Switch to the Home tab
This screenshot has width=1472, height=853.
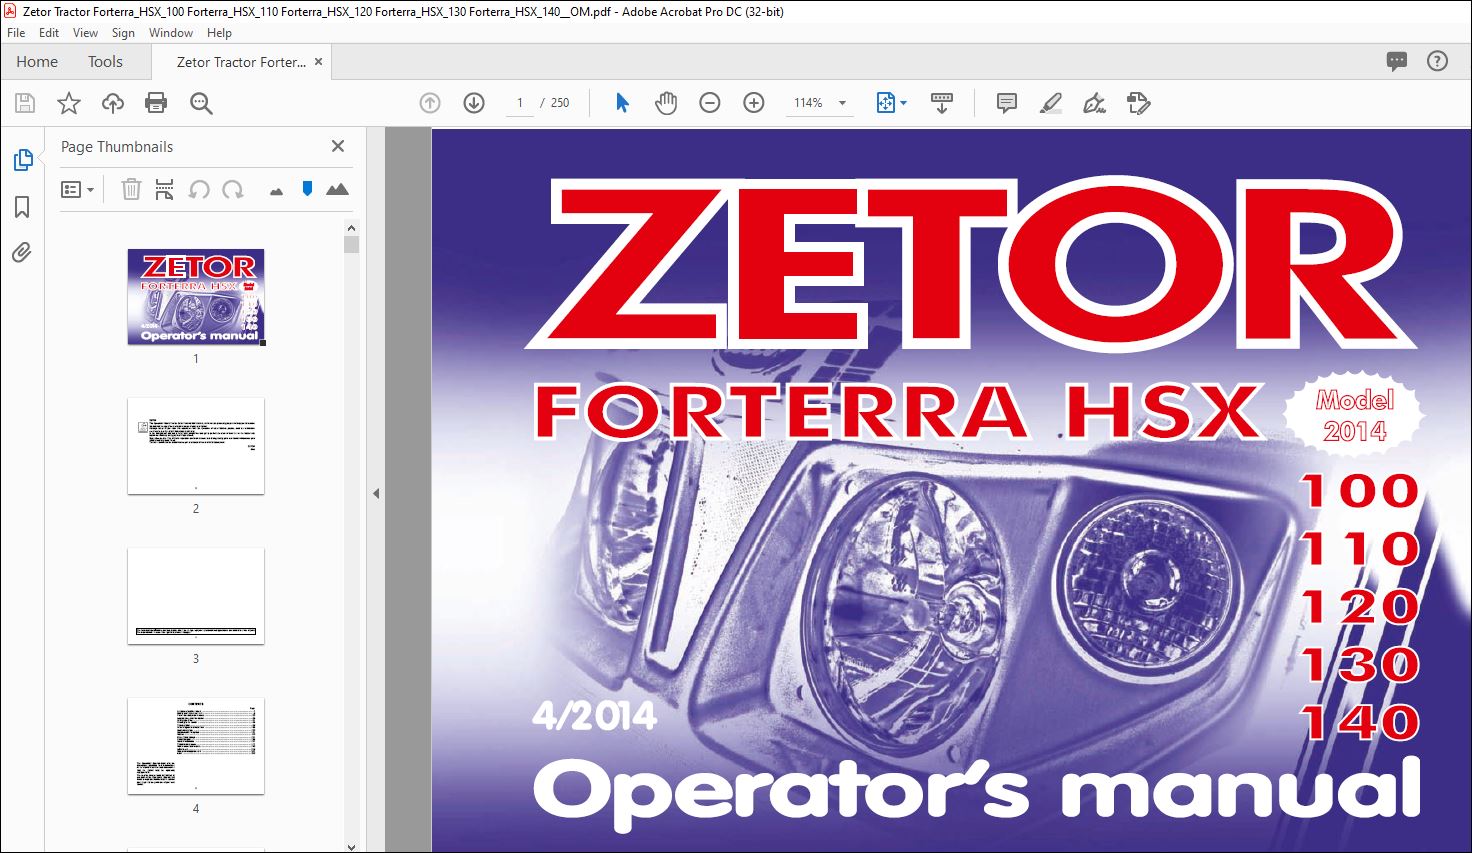tap(37, 61)
